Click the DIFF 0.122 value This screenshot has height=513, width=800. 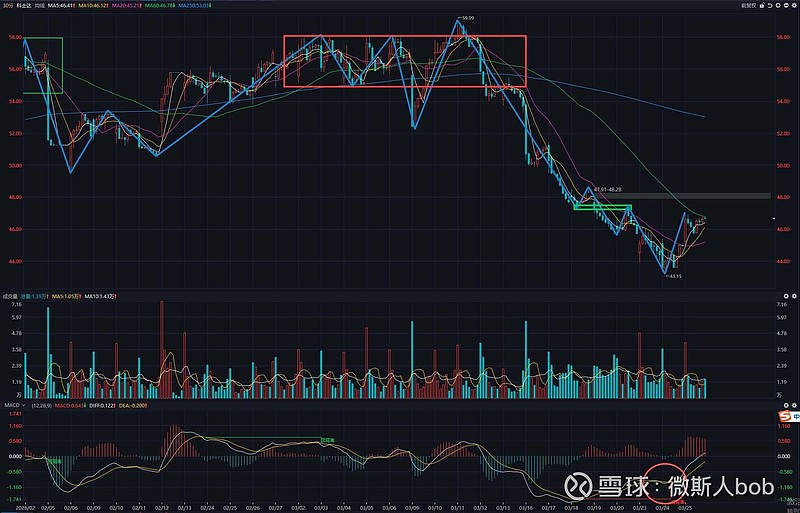(x=104, y=405)
